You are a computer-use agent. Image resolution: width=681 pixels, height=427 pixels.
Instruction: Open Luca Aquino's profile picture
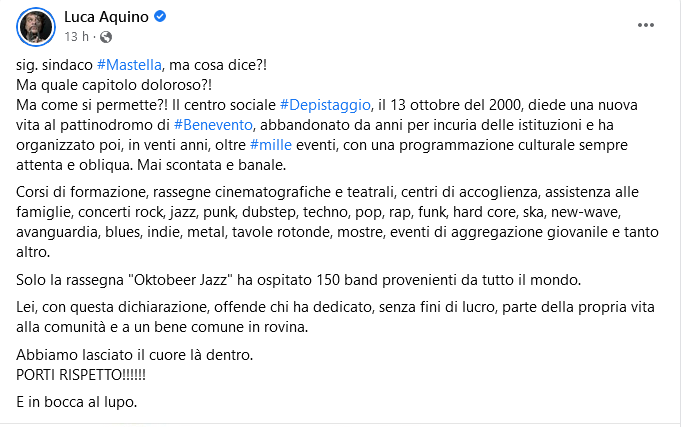[36, 27]
